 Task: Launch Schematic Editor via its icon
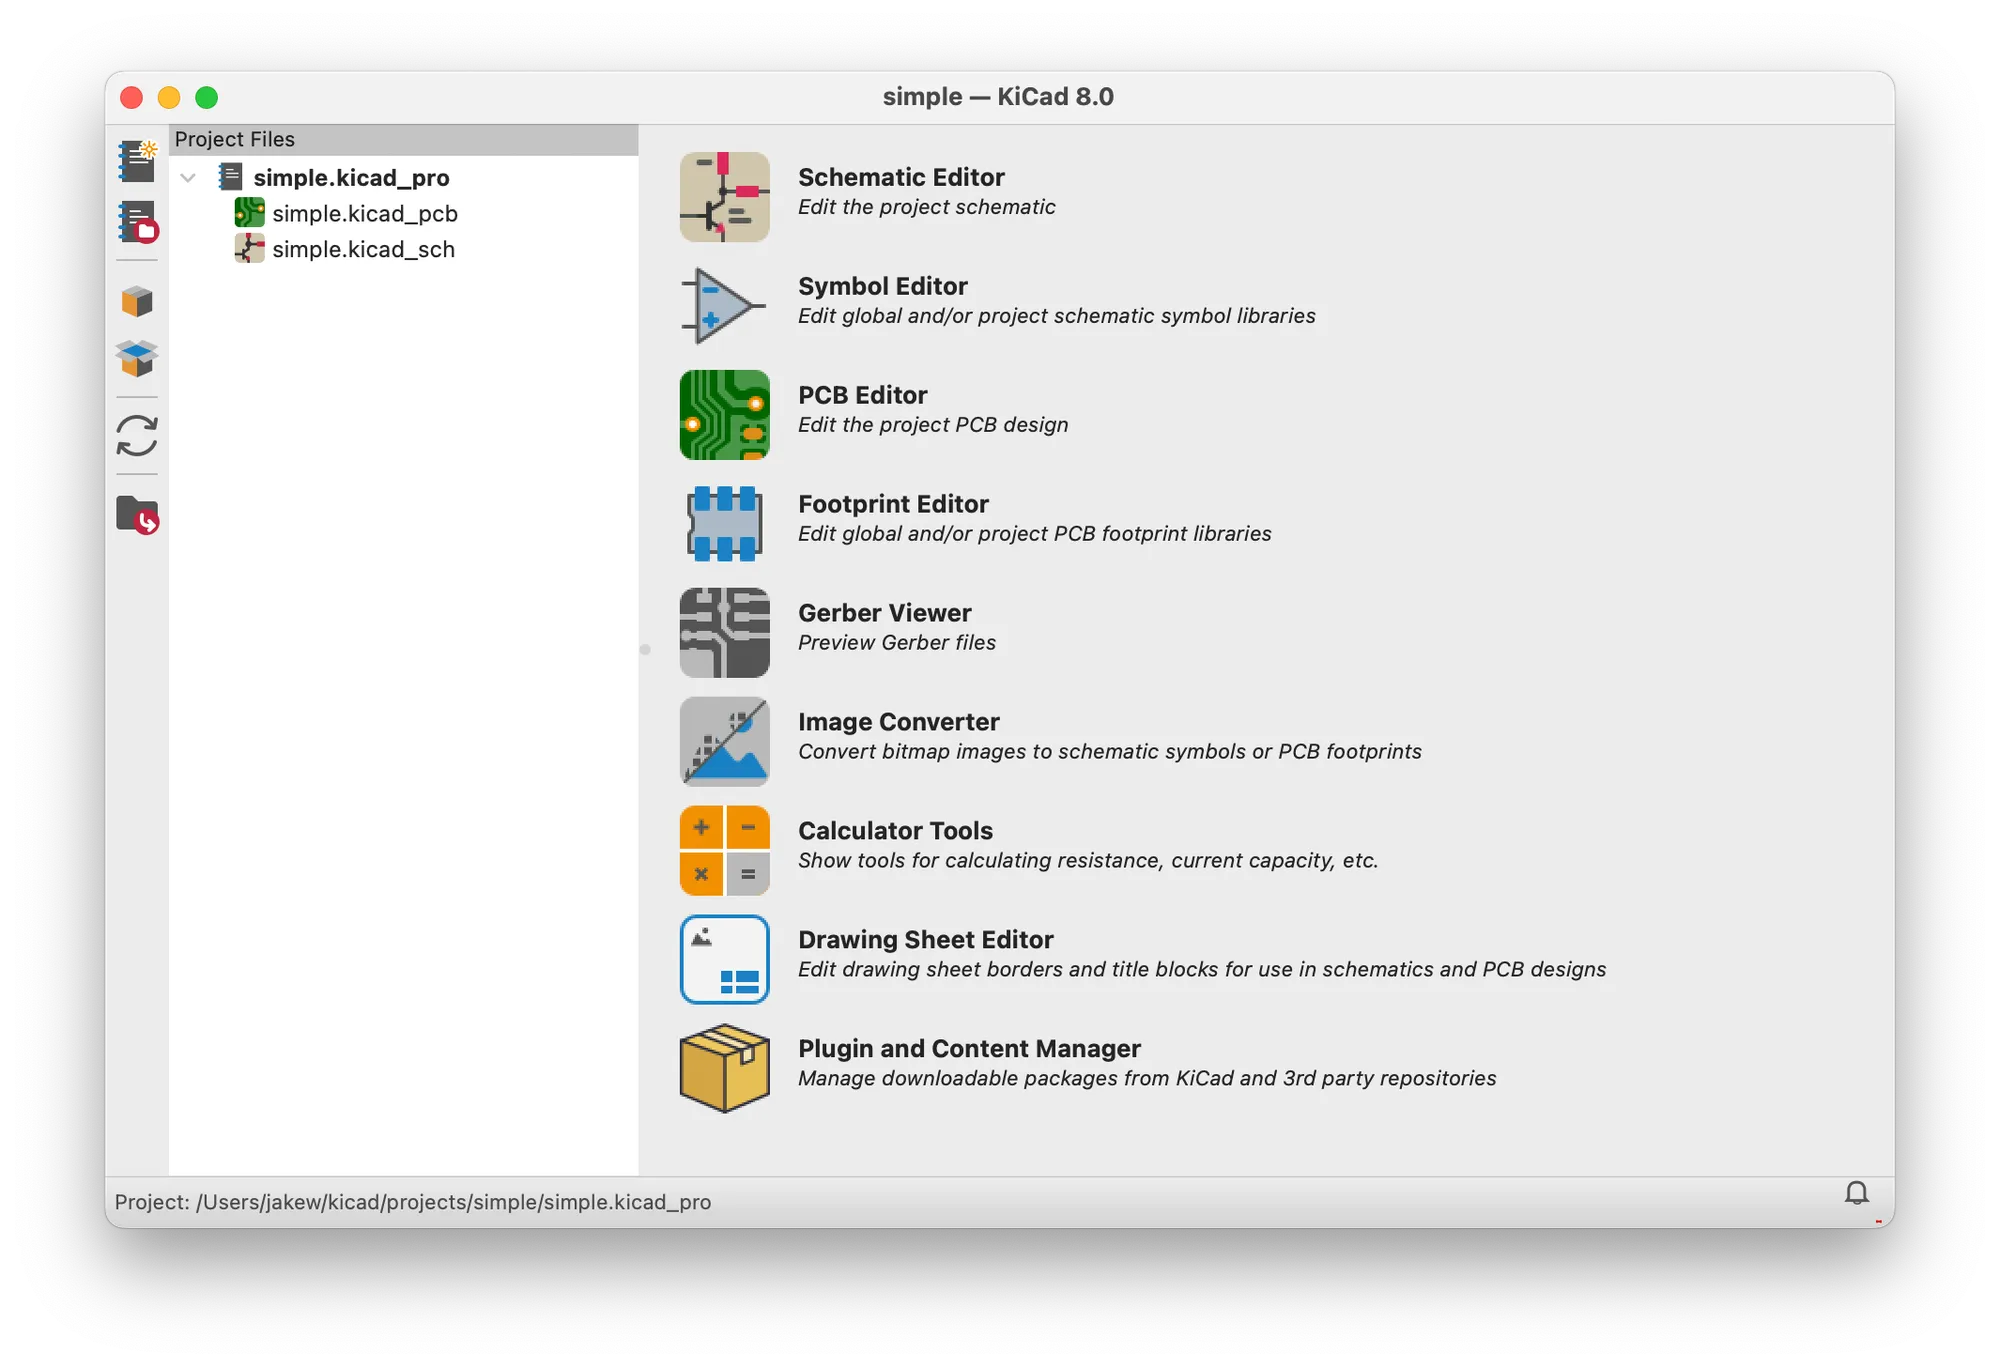[724, 197]
